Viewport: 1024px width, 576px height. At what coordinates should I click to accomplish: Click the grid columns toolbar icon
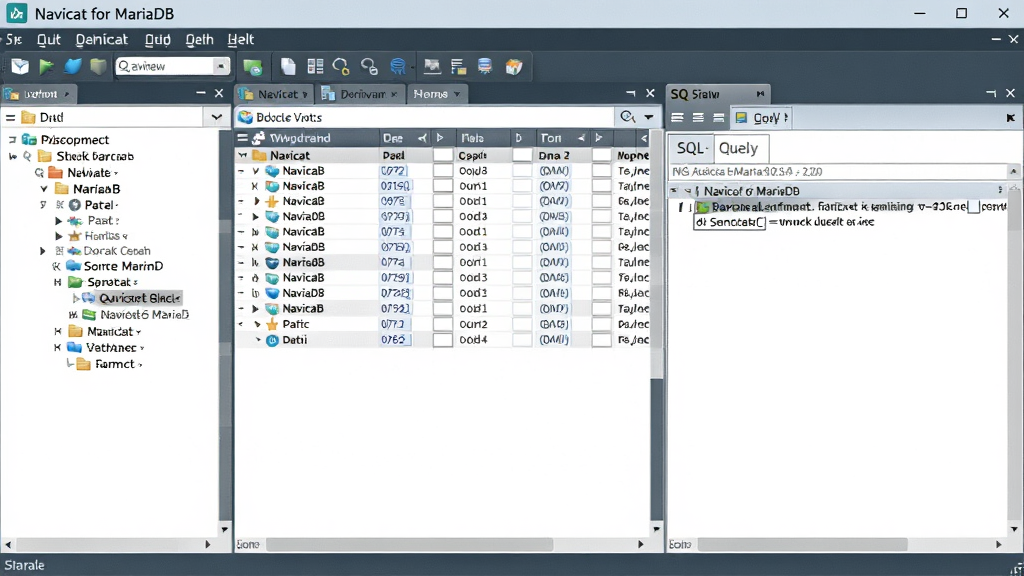pos(315,66)
